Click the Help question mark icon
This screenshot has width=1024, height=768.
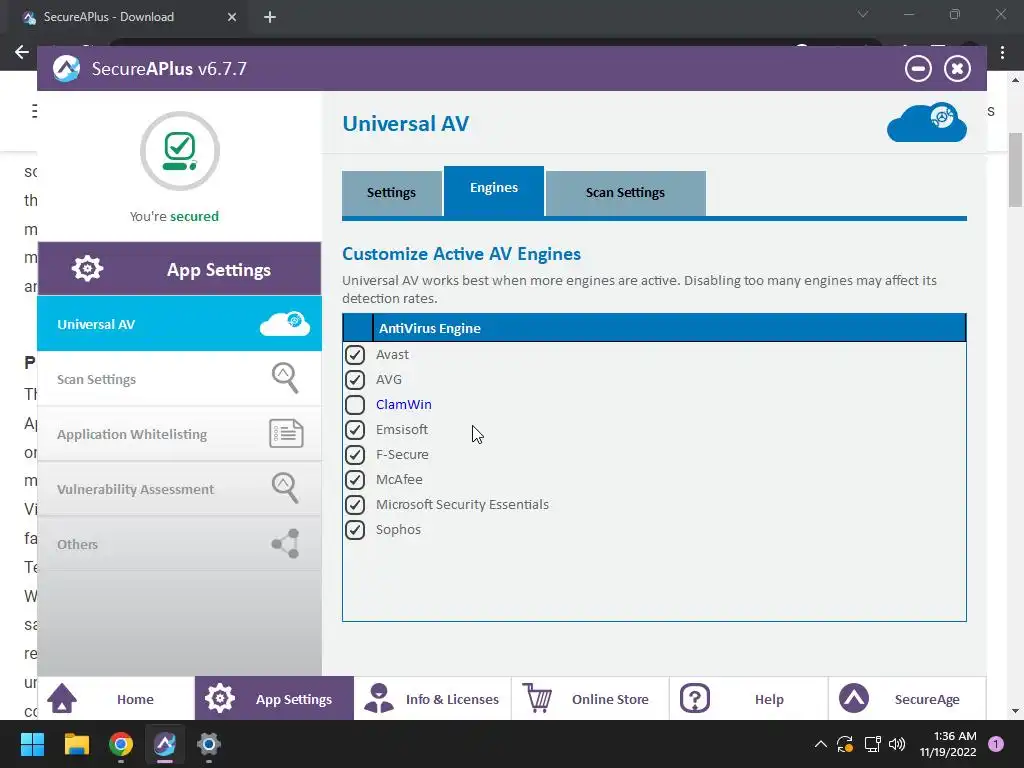click(x=695, y=698)
